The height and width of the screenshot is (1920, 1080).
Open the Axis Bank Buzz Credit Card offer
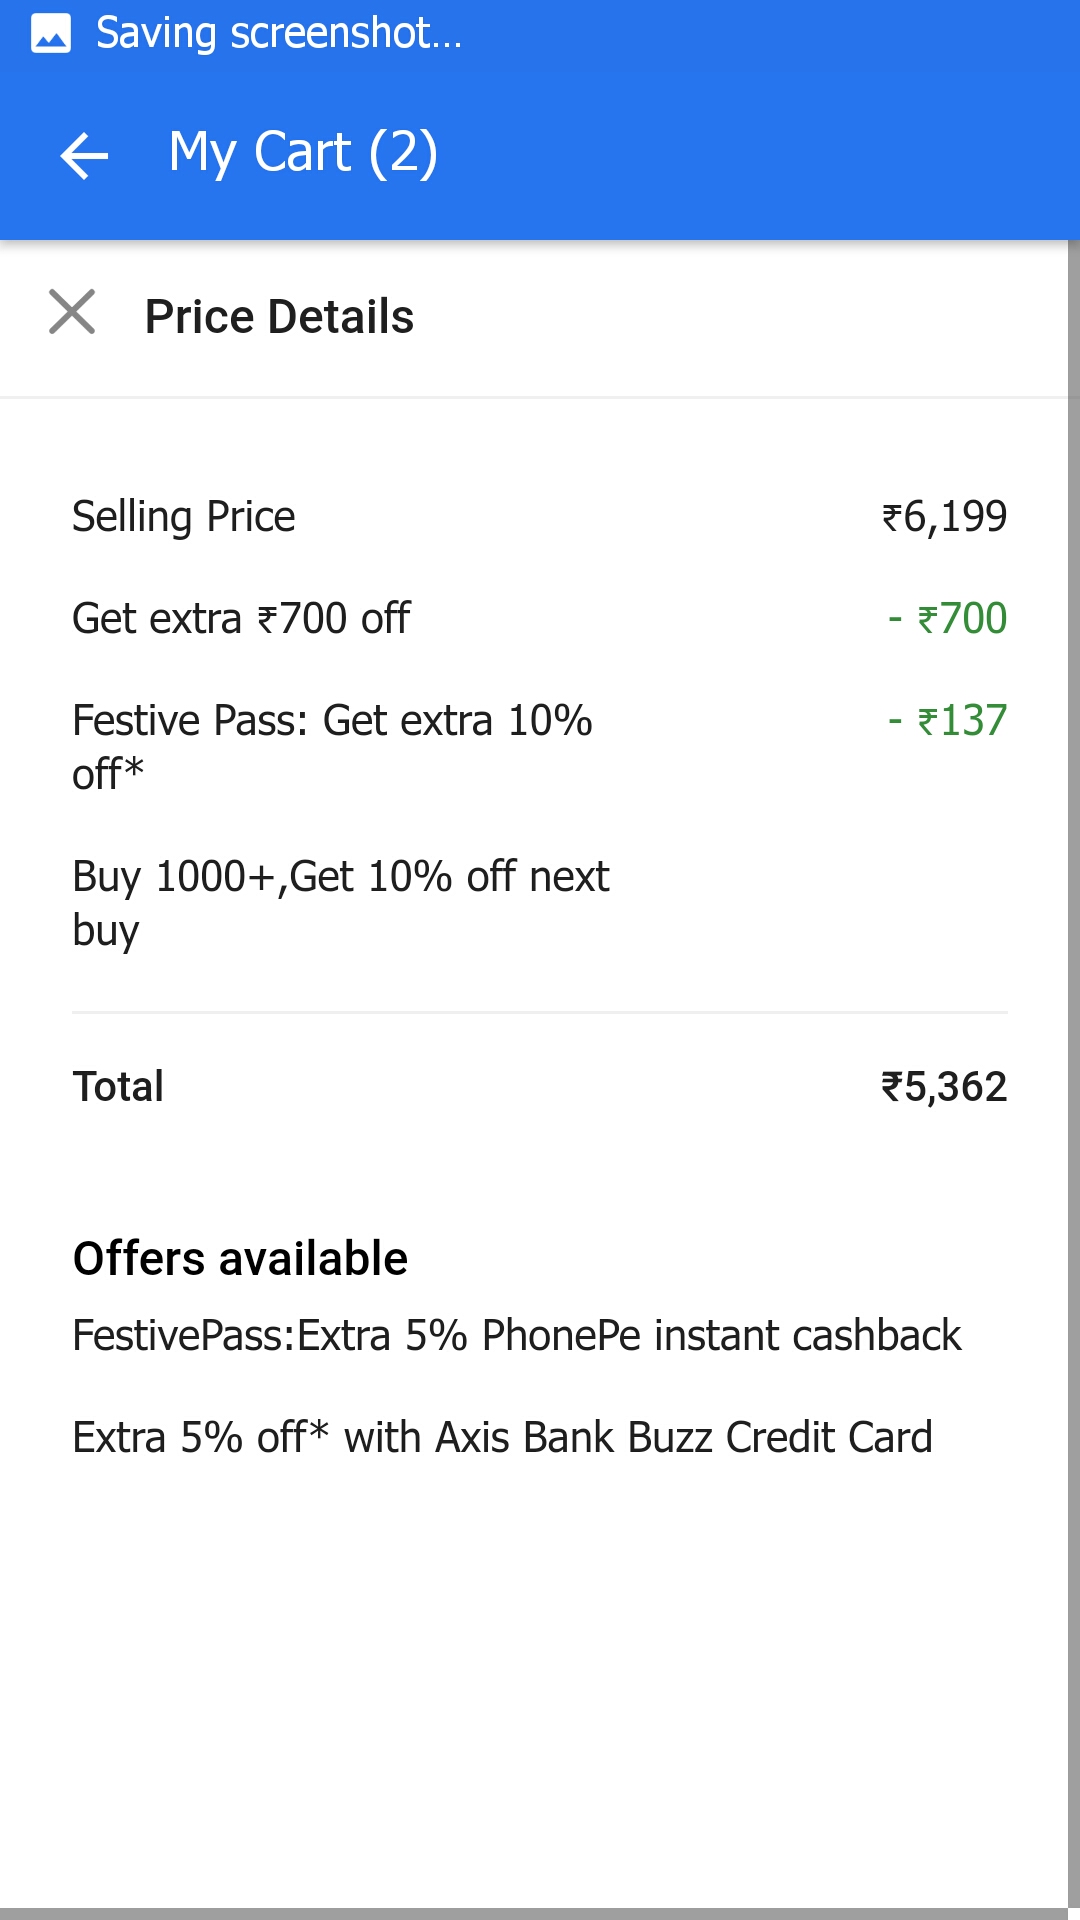click(x=502, y=1438)
